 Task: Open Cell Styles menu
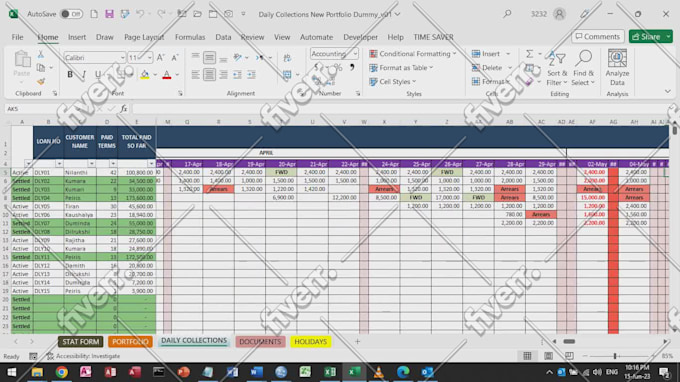pyautogui.click(x=392, y=82)
